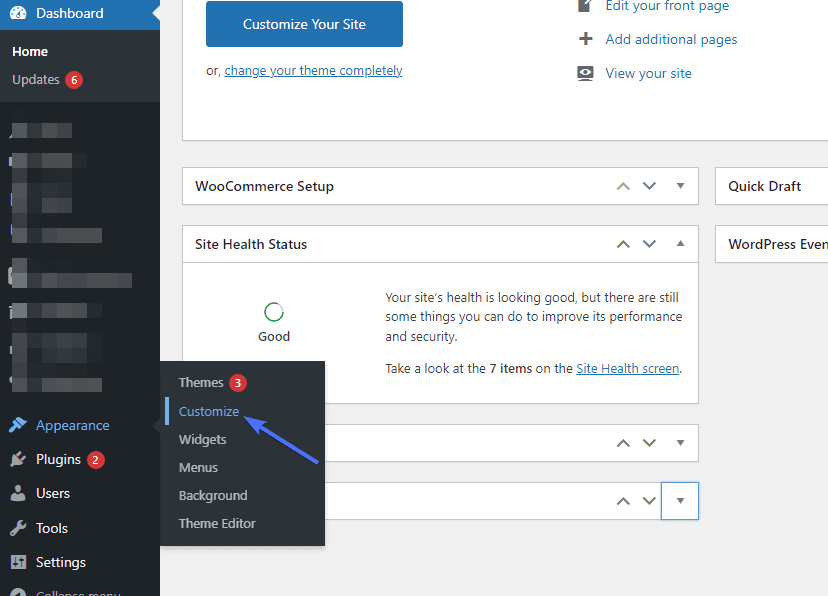Screen dimensions: 828x596
Task: Collapse the Site Health Status panel
Action: coord(680,244)
